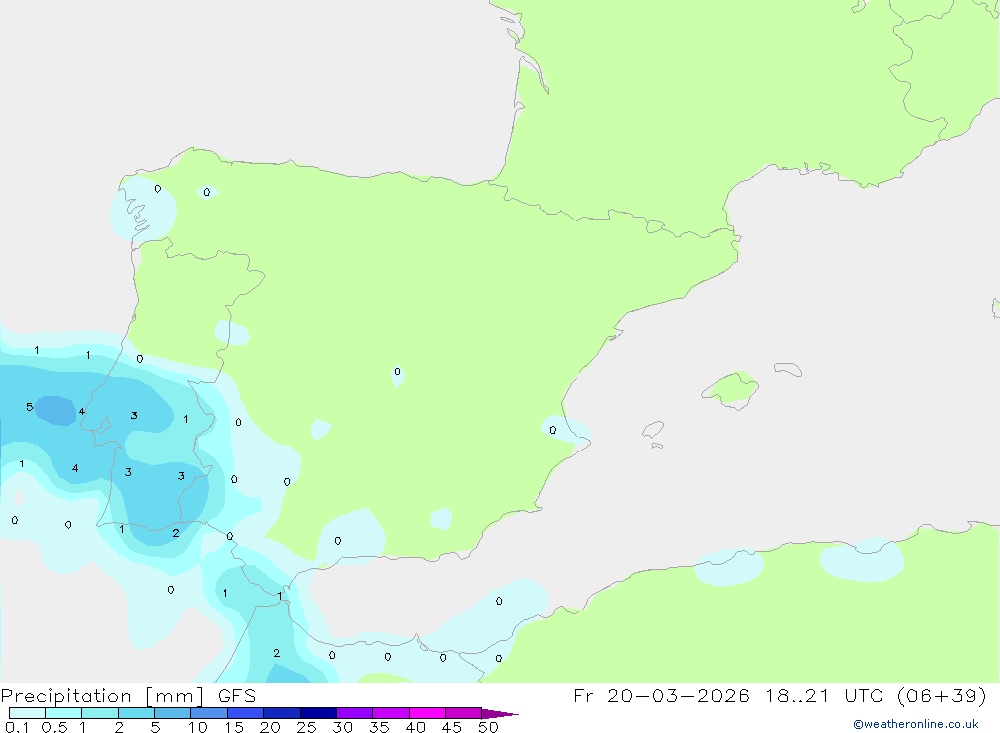This screenshot has width=1000, height=733.
Task: Click the 'Fr 20-03-2026' forecast date text
Action: 661,695
